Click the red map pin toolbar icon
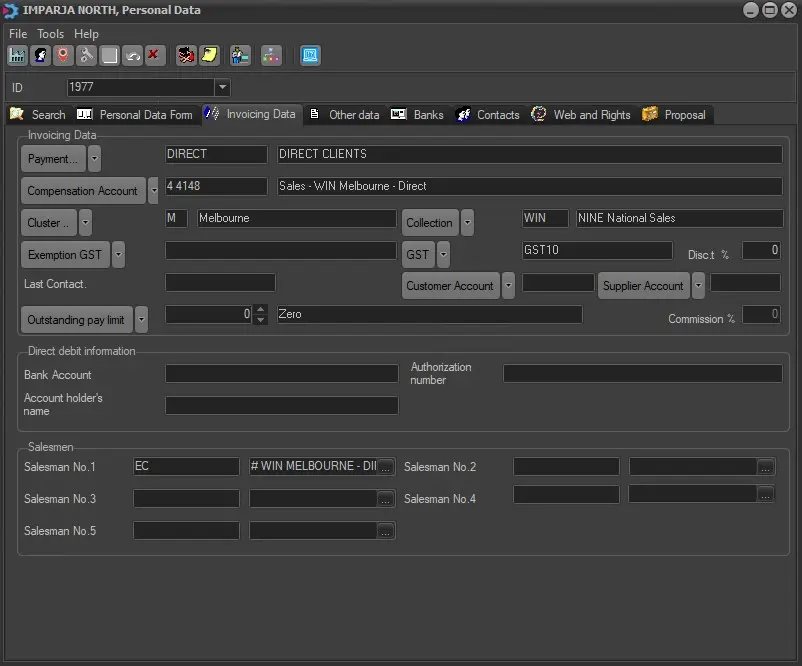This screenshot has height=666, width=802. (x=63, y=56)
